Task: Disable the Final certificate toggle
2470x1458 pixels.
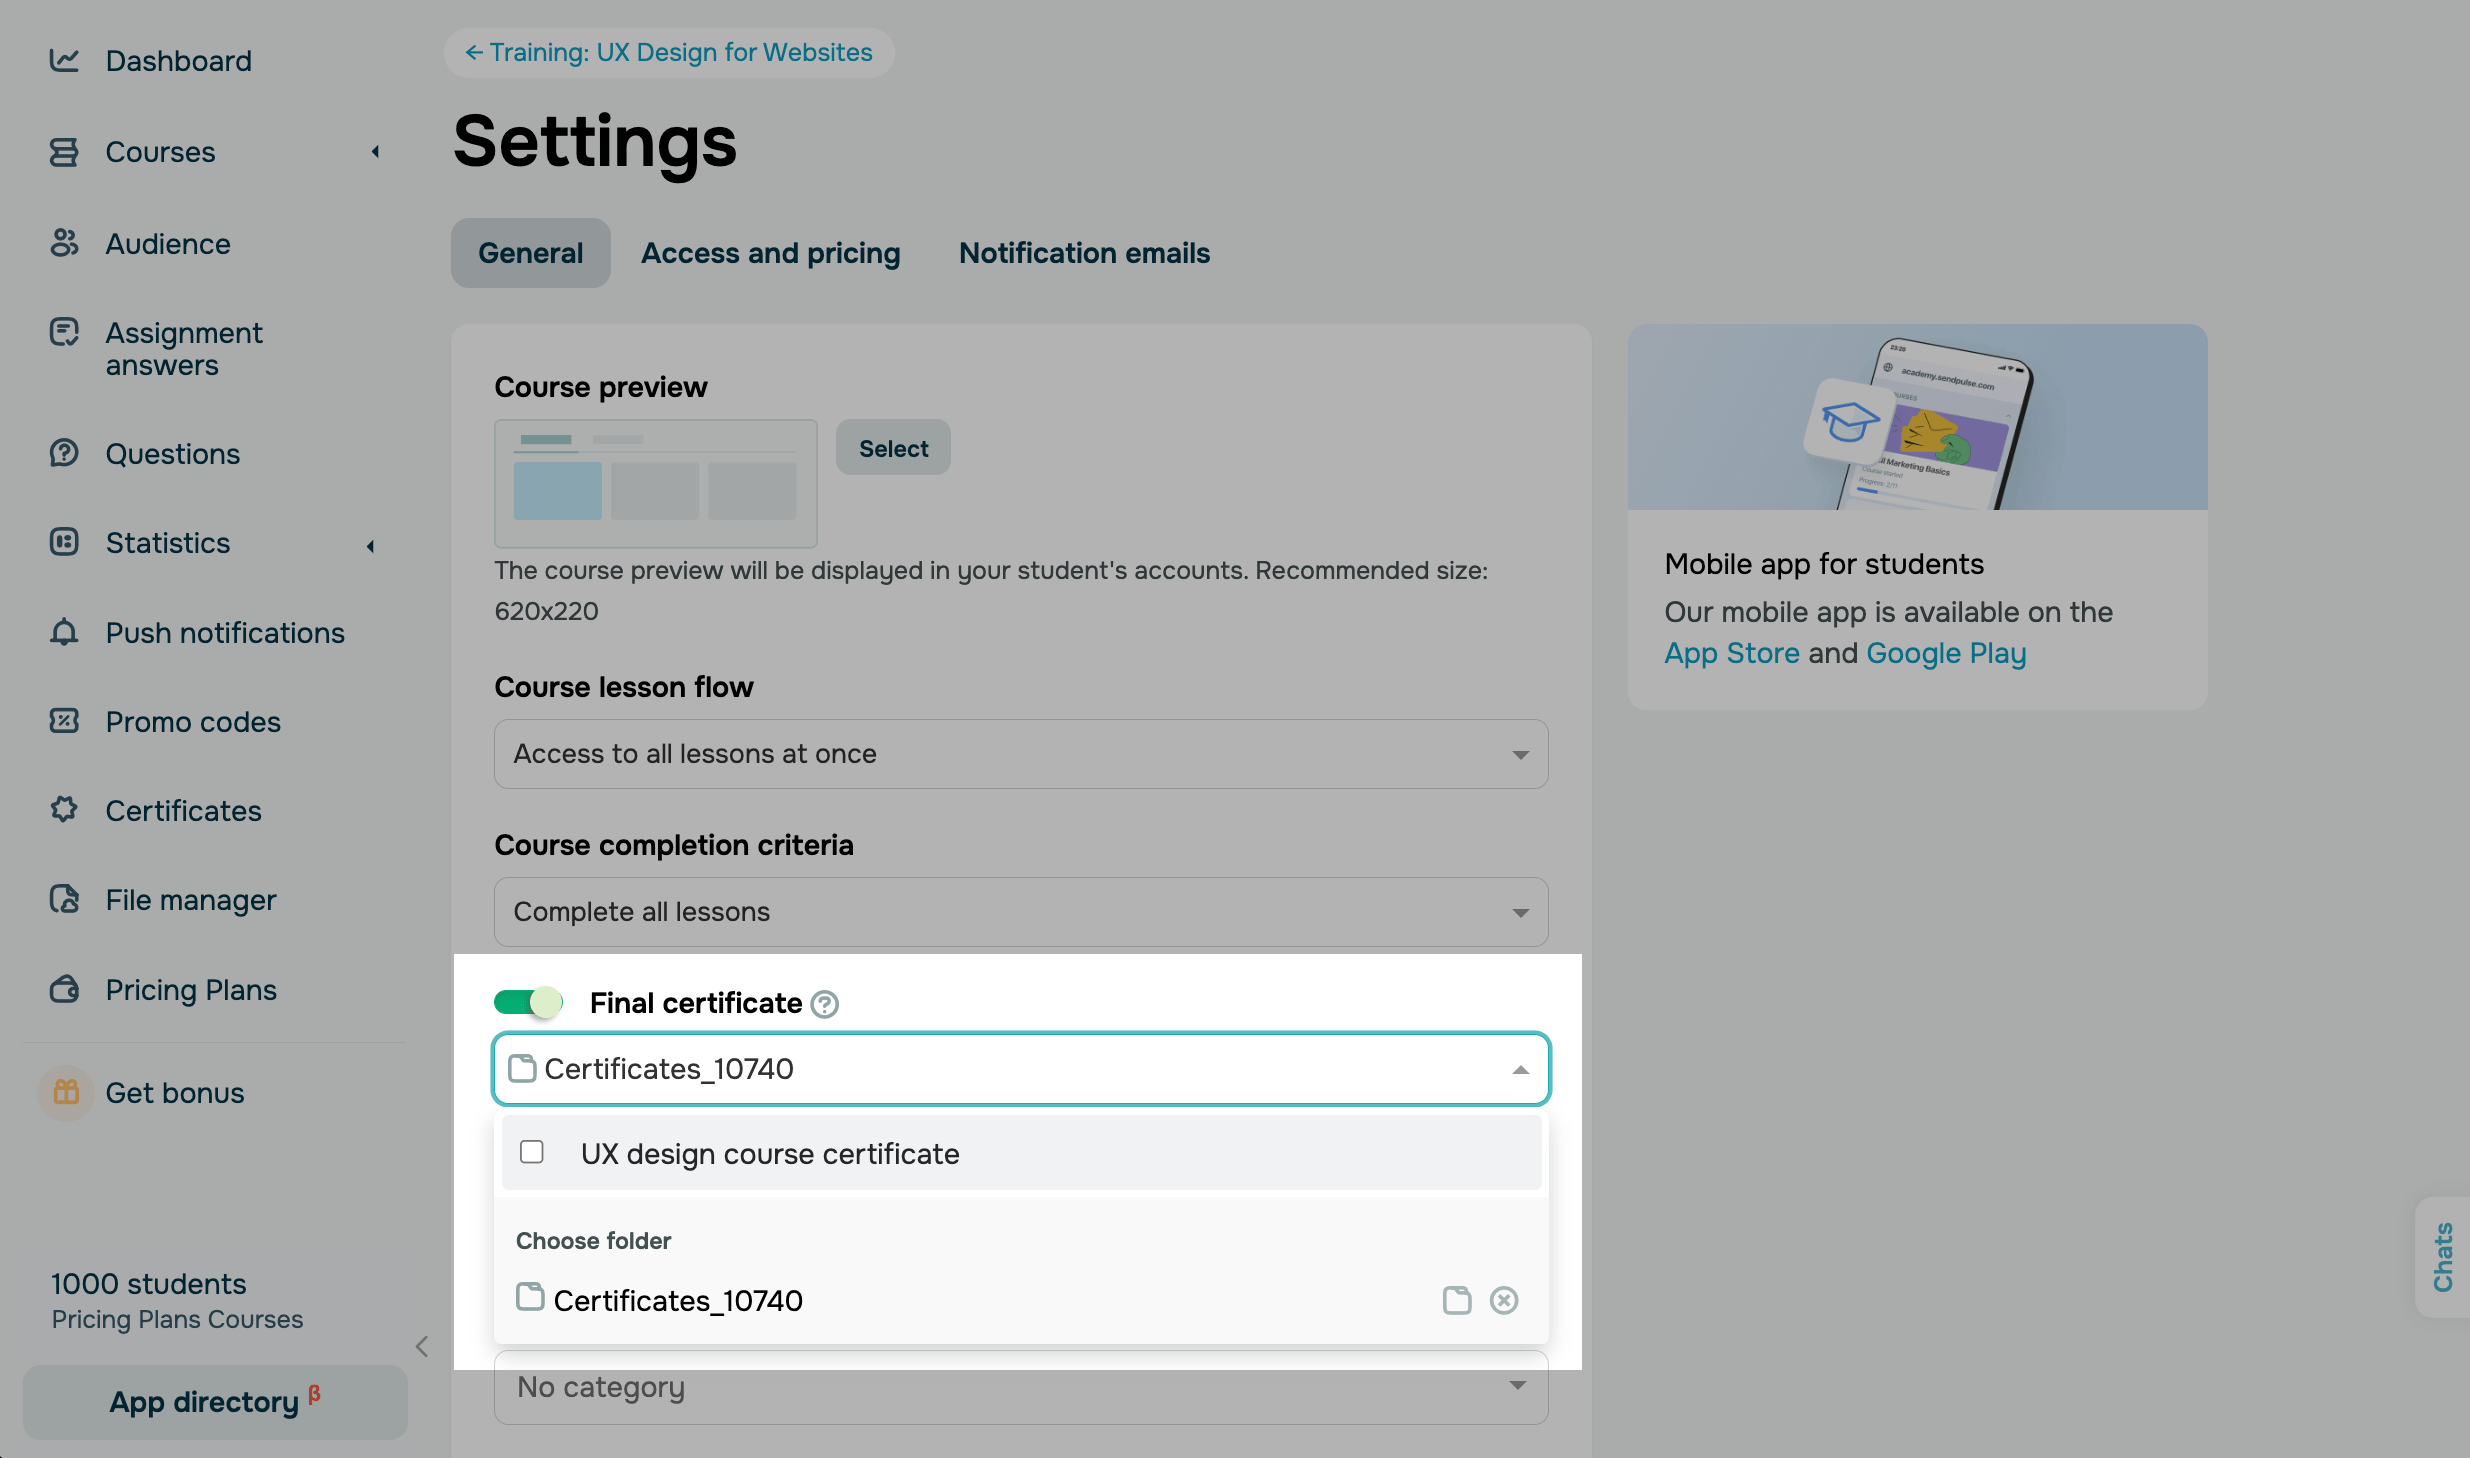Action: [x=529, y=1002]
